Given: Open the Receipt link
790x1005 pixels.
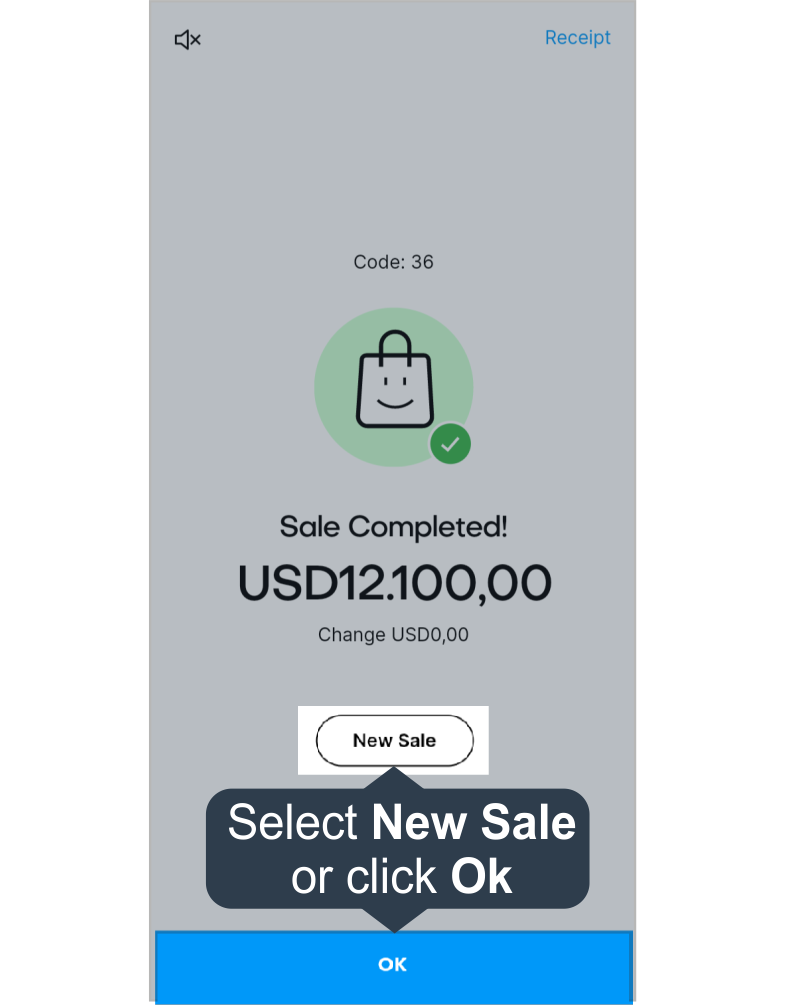Looking at the screenshot, I should click(577, 38).
